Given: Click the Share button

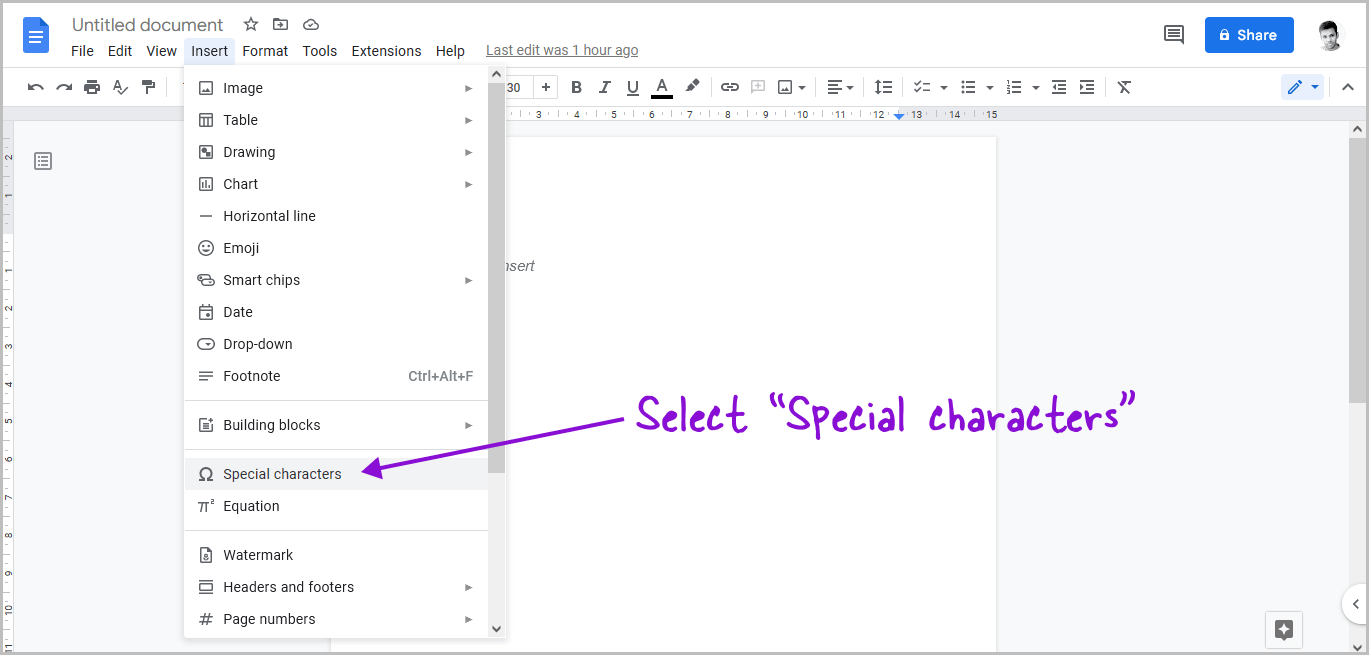Looking at the screenshot, I should coord(1249,35).
